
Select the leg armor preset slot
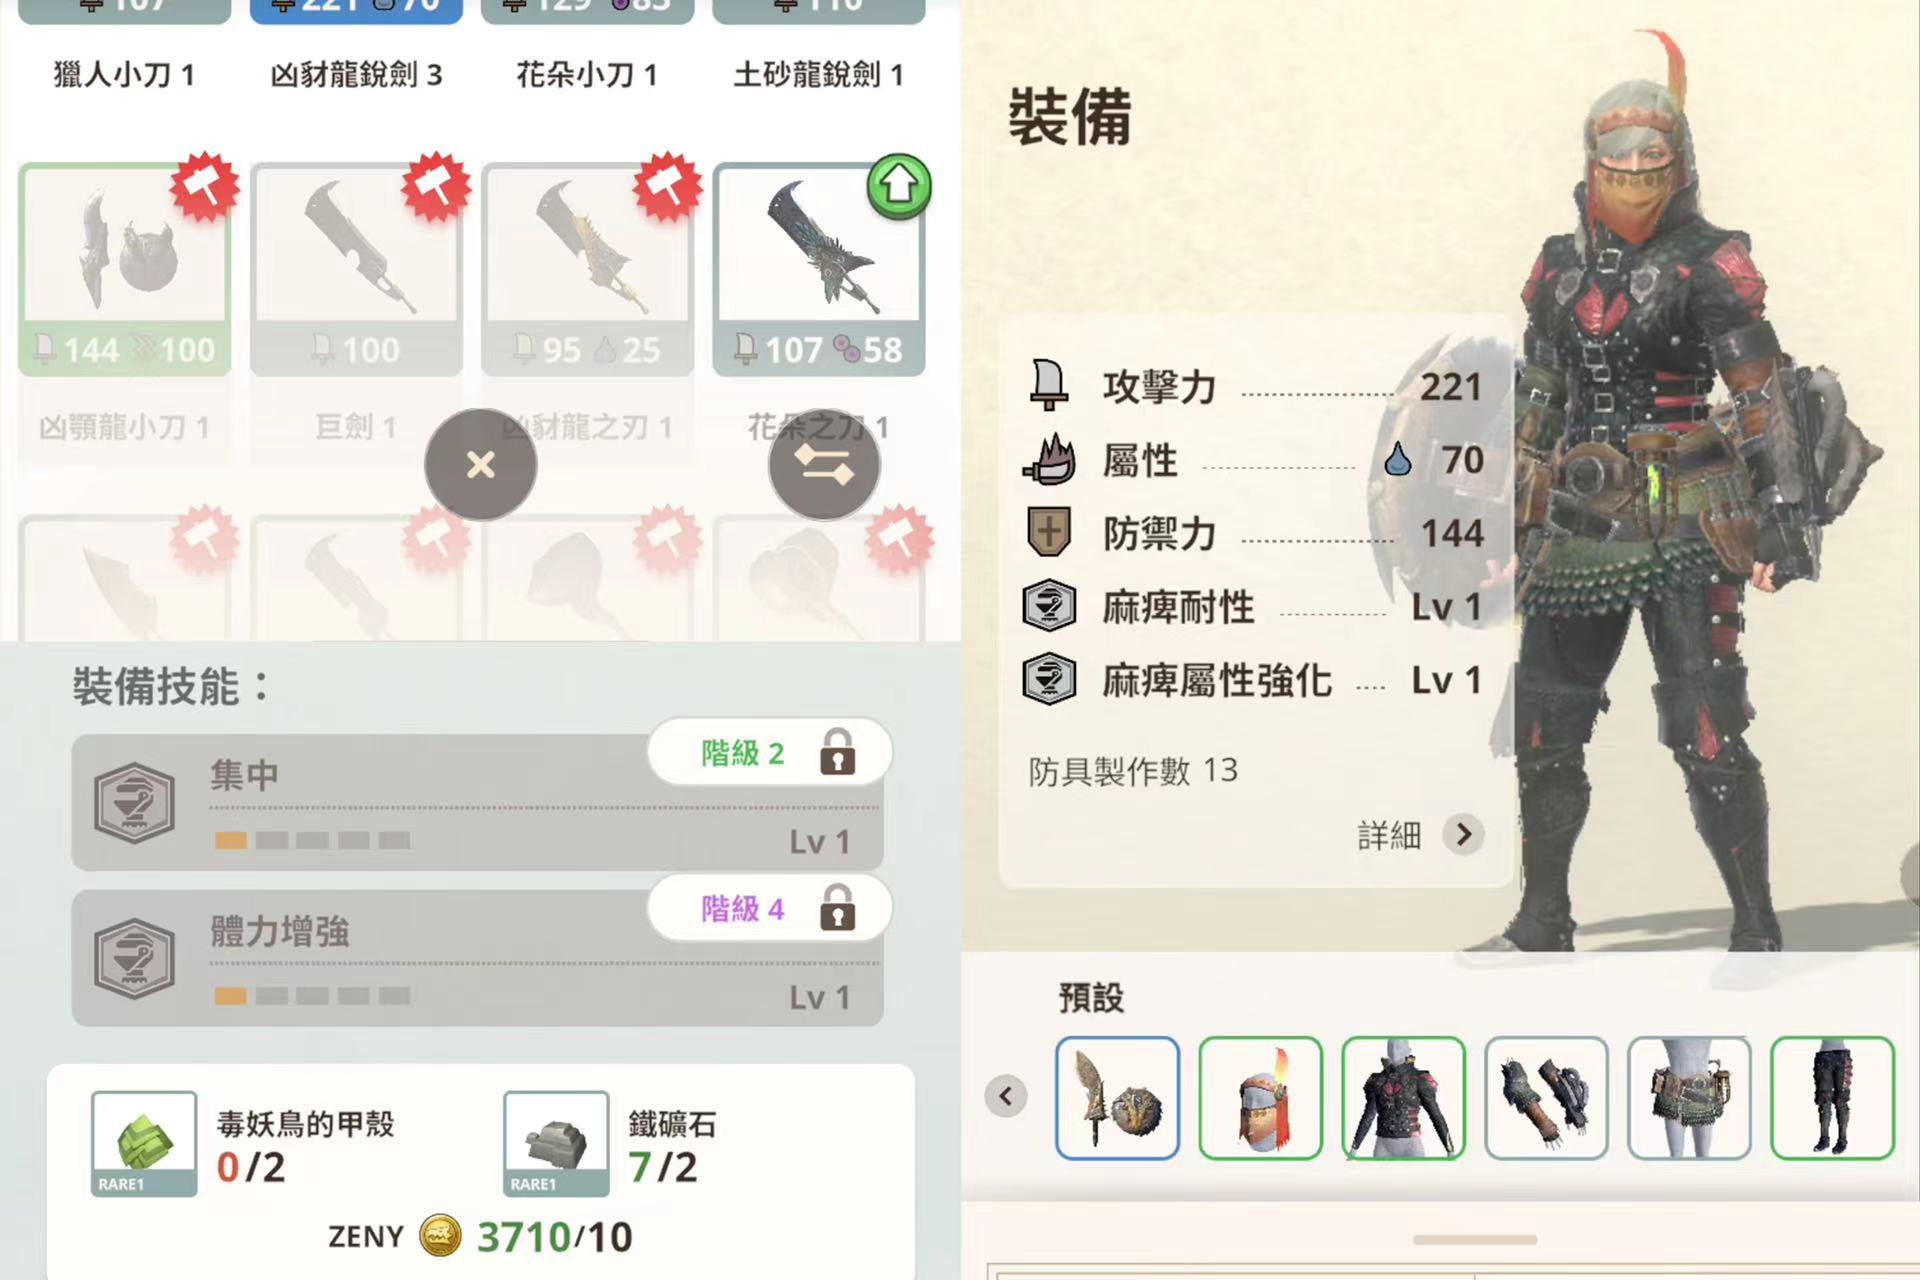(1832, 1098)
